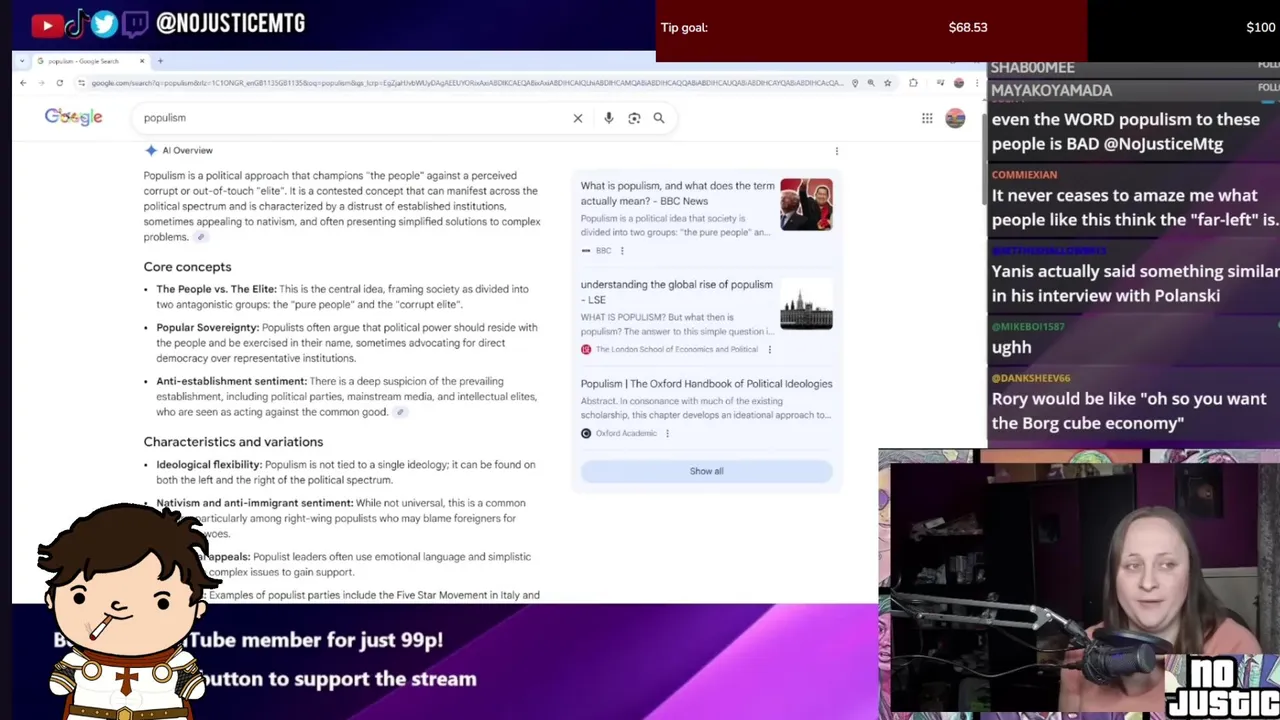Click the COMMIEXIAN chat username
Viewport: 1280px width, 720px height.
[x=1024, y=175]
